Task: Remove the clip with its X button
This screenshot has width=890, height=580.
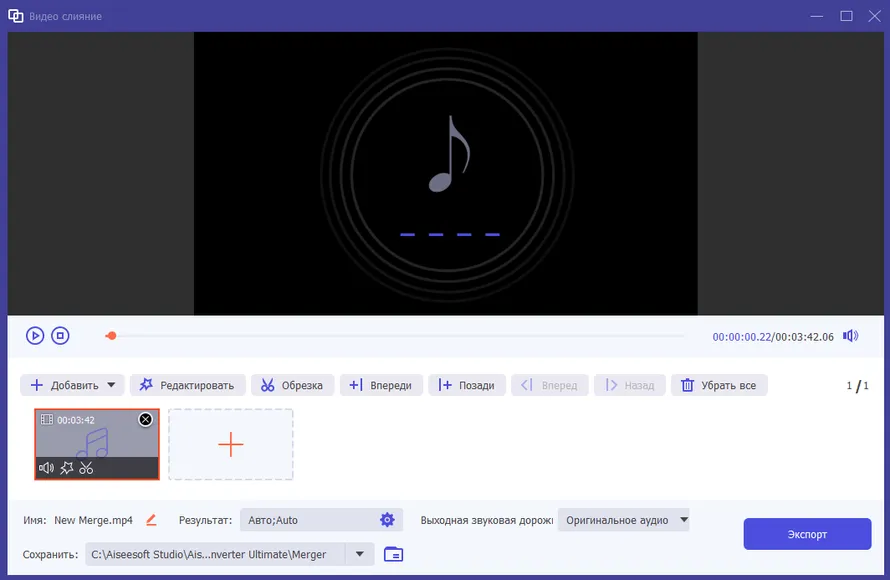Action: [x=145, y=419]
